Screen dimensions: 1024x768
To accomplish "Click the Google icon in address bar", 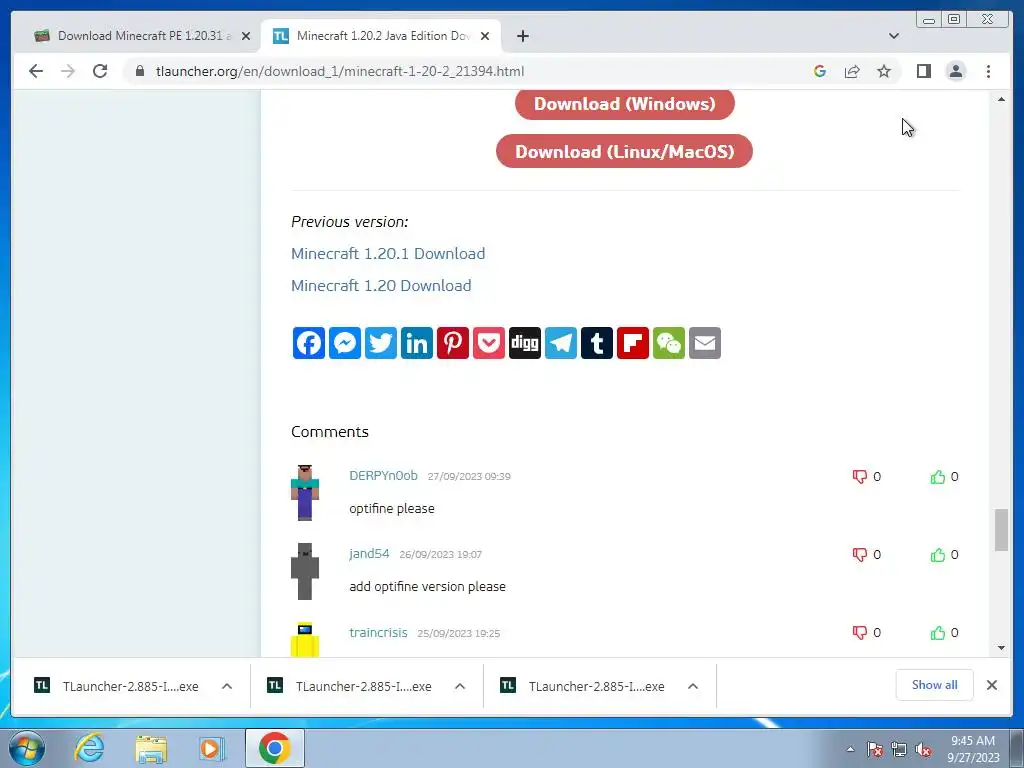I will (x=820, y=71).
